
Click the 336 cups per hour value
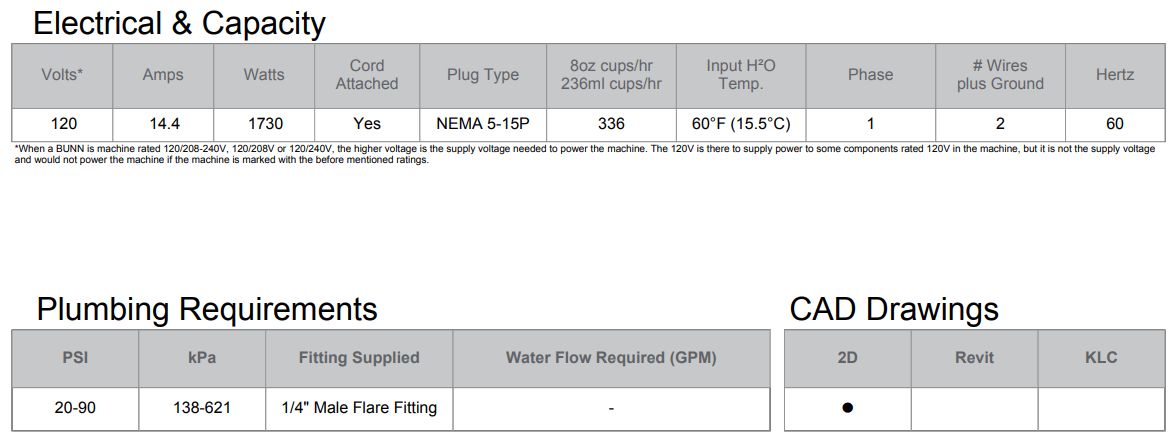tap(611, 124)
